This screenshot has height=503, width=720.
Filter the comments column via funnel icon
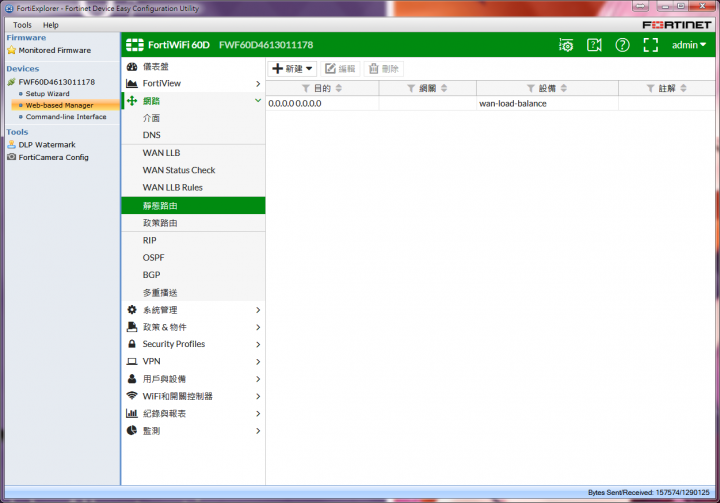[x=650, y=88]
